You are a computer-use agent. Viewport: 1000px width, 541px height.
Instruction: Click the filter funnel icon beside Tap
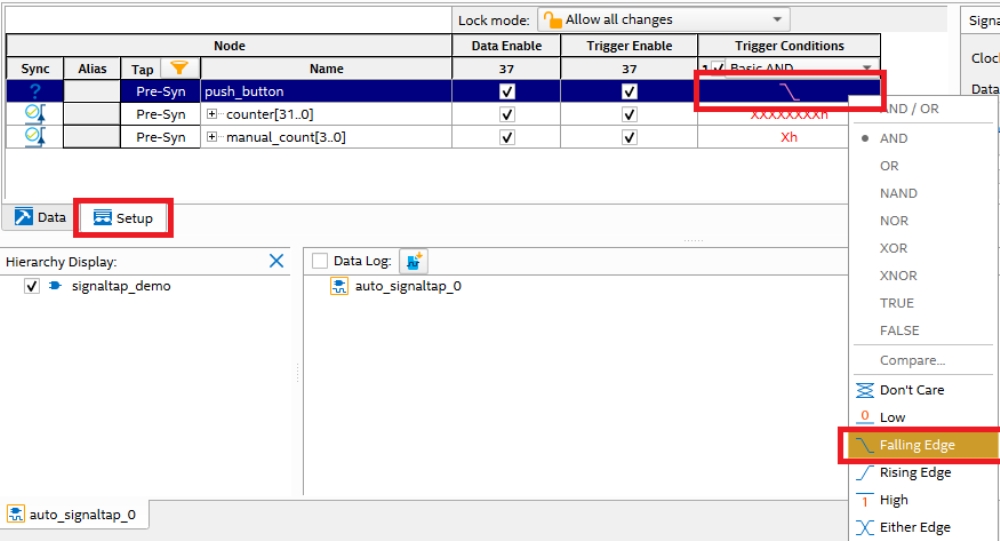(x=179, y=68)
